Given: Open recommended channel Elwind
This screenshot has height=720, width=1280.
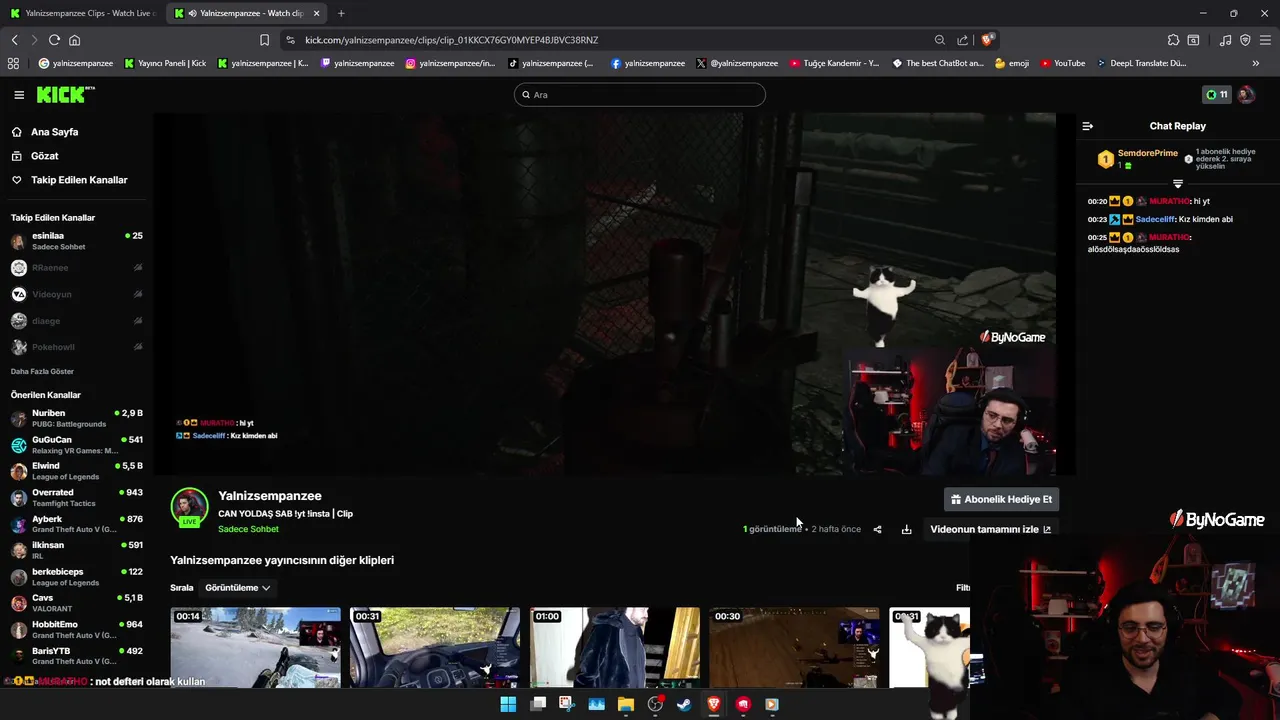Looking at the screenshot, I should pos(76,471).
